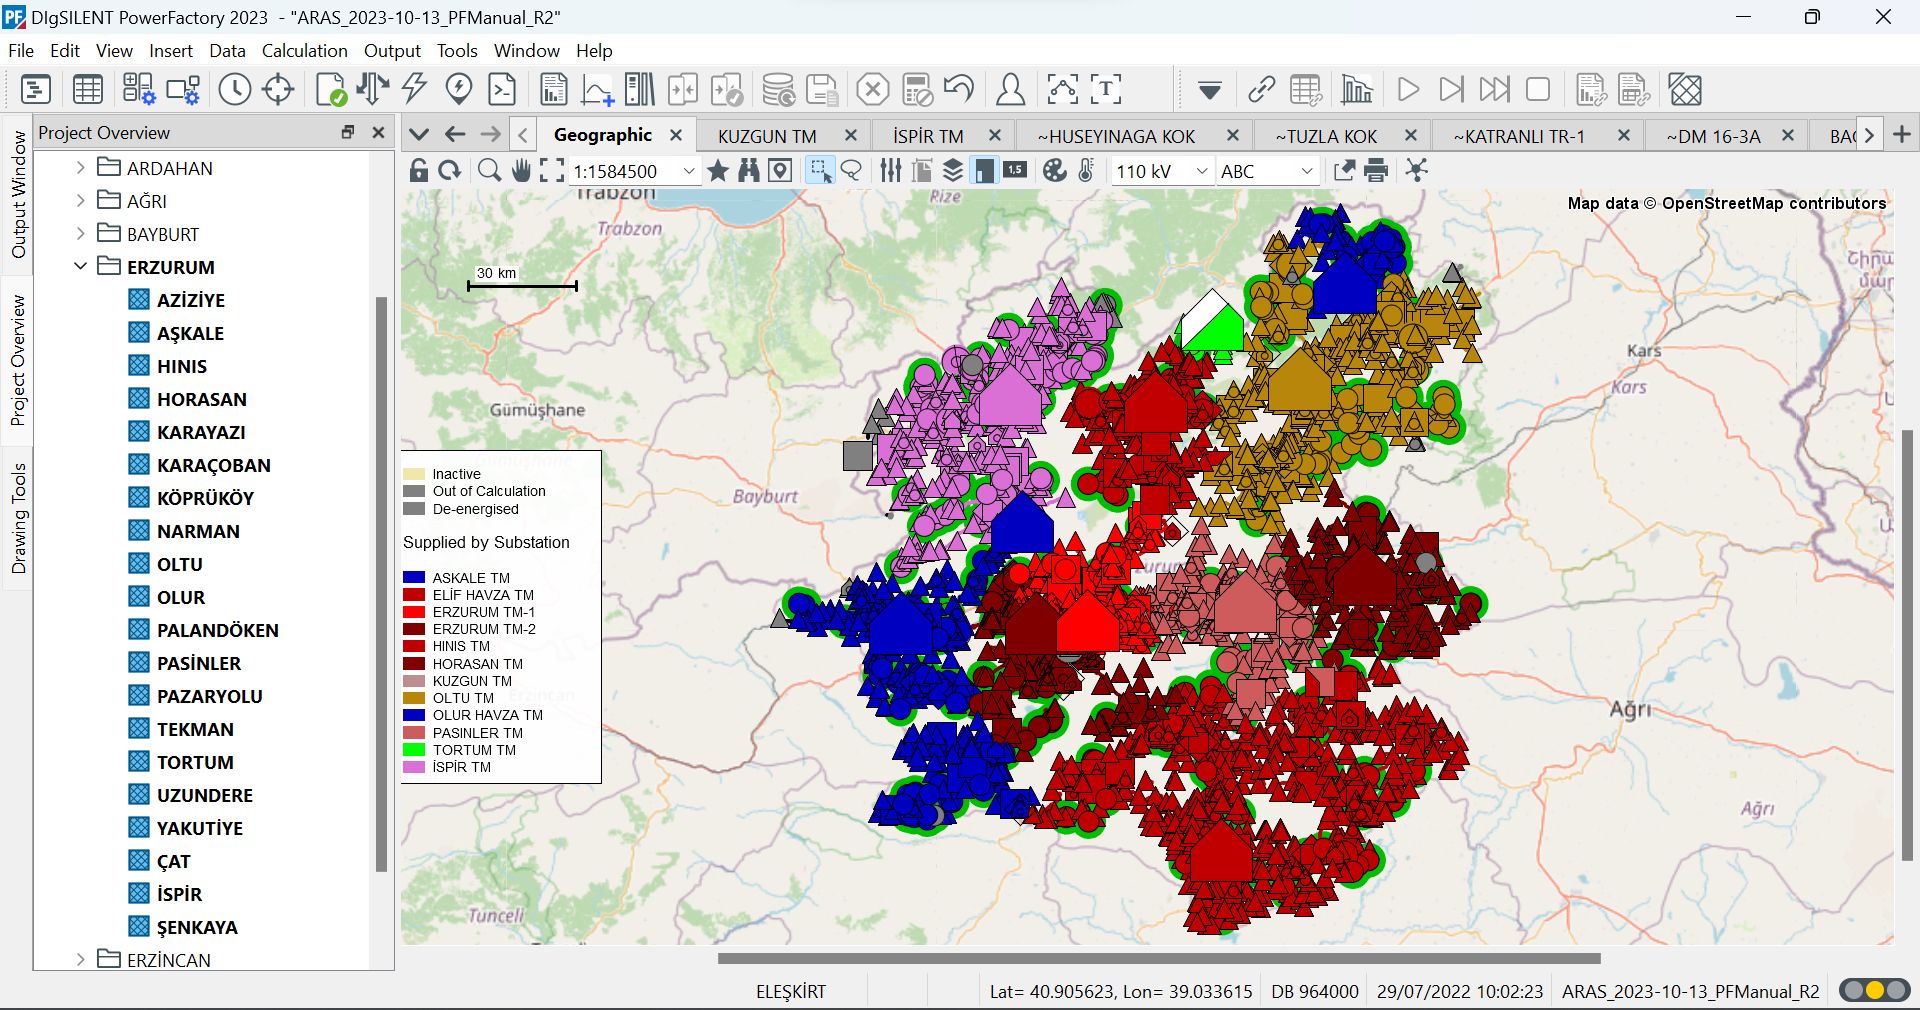
Task: Click the star bookmark icon
Action: (718, 171)
